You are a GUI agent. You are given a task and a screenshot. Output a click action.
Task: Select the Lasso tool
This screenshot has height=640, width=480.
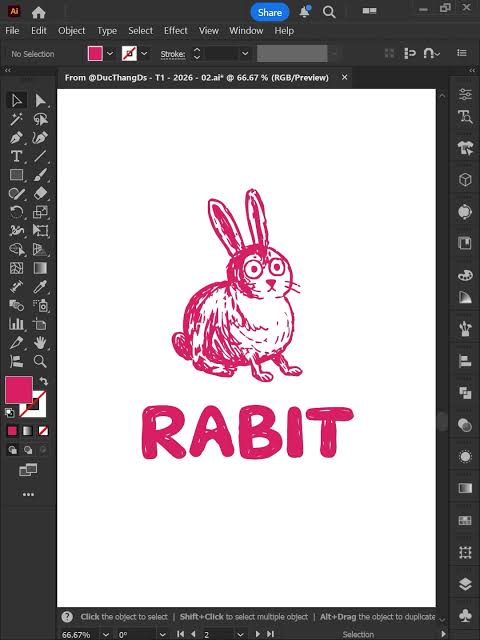pos(40,119)
